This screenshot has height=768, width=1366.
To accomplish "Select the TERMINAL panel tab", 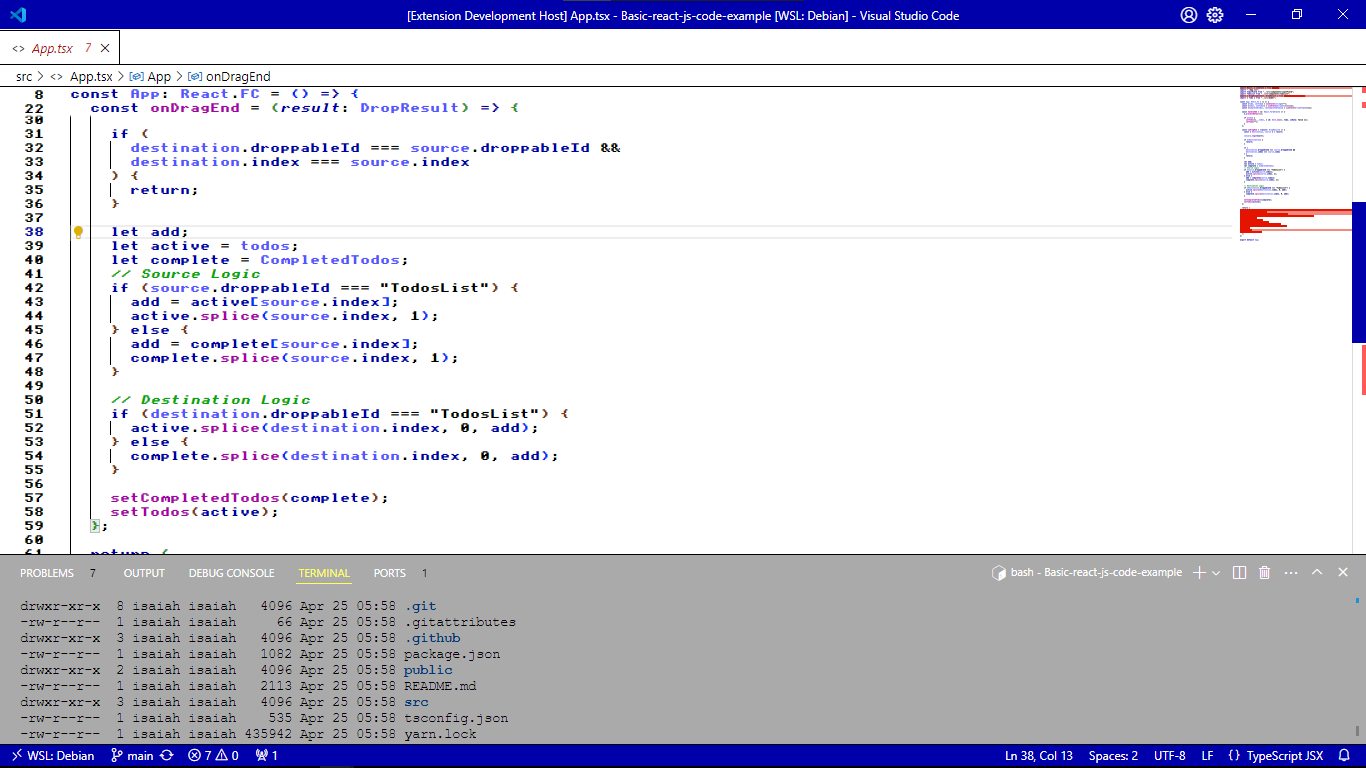I will tap(324, 573).
